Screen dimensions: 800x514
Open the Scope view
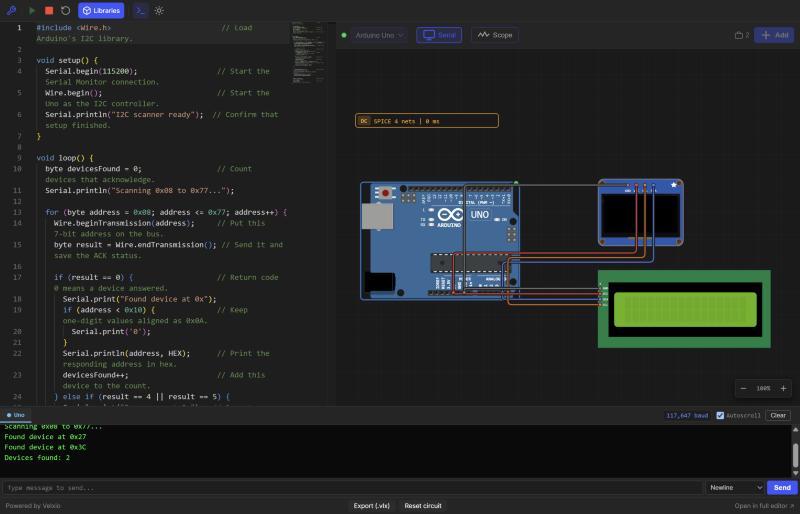click(x=494, y=35)
